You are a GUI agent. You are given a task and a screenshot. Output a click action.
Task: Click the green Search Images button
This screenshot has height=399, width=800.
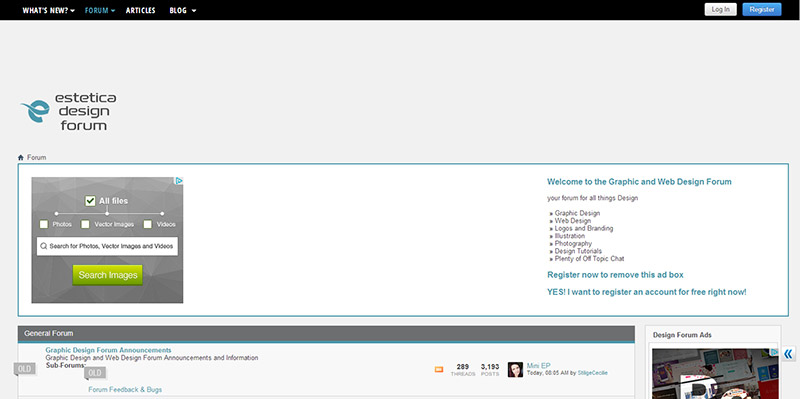coord(108,275)
